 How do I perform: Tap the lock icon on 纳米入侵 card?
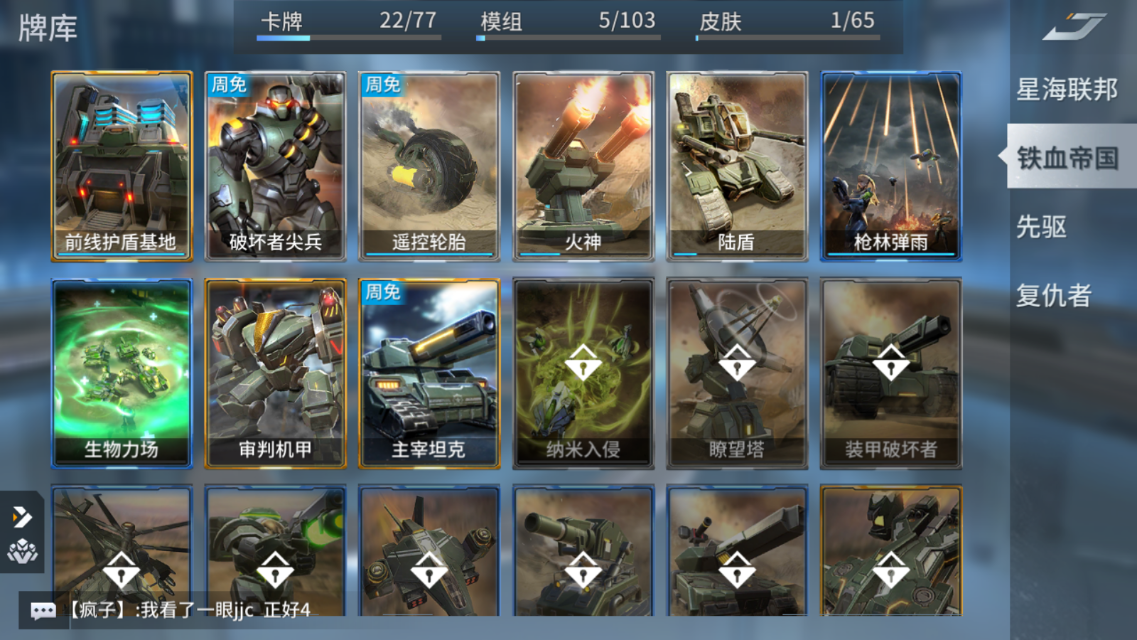583,362
